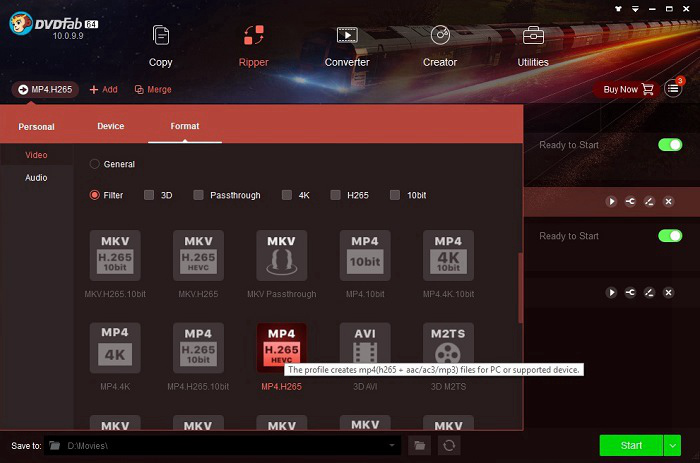
Task: Remove the second title from the list
Action: (x=668, y=292)
